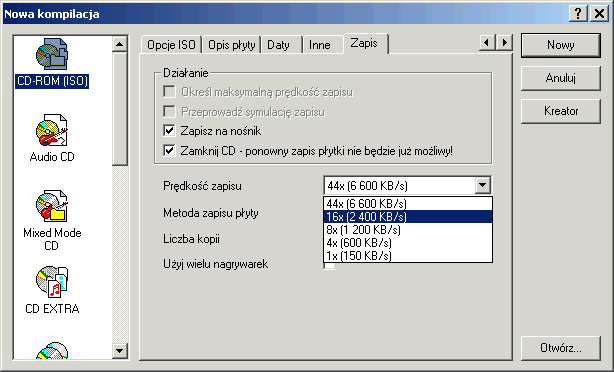Pick the Mixed Mode CD icon
The width and height of the screenshot is (614, 372).
(x=52, y=206)
